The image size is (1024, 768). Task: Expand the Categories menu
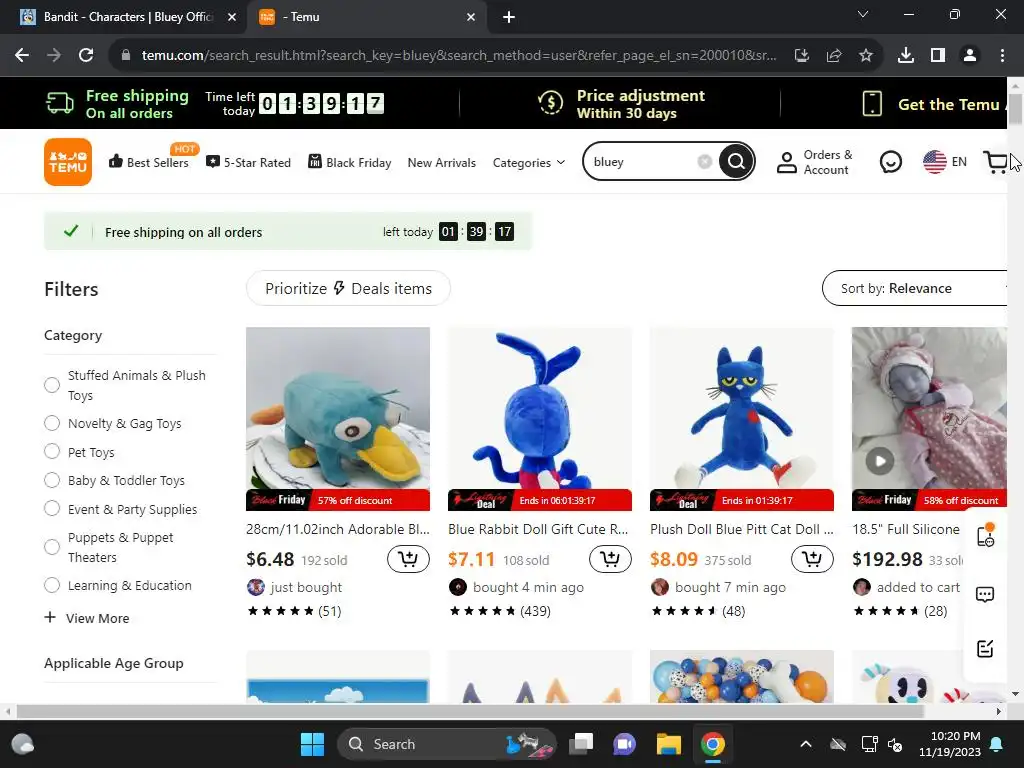[x=528, y=163]
